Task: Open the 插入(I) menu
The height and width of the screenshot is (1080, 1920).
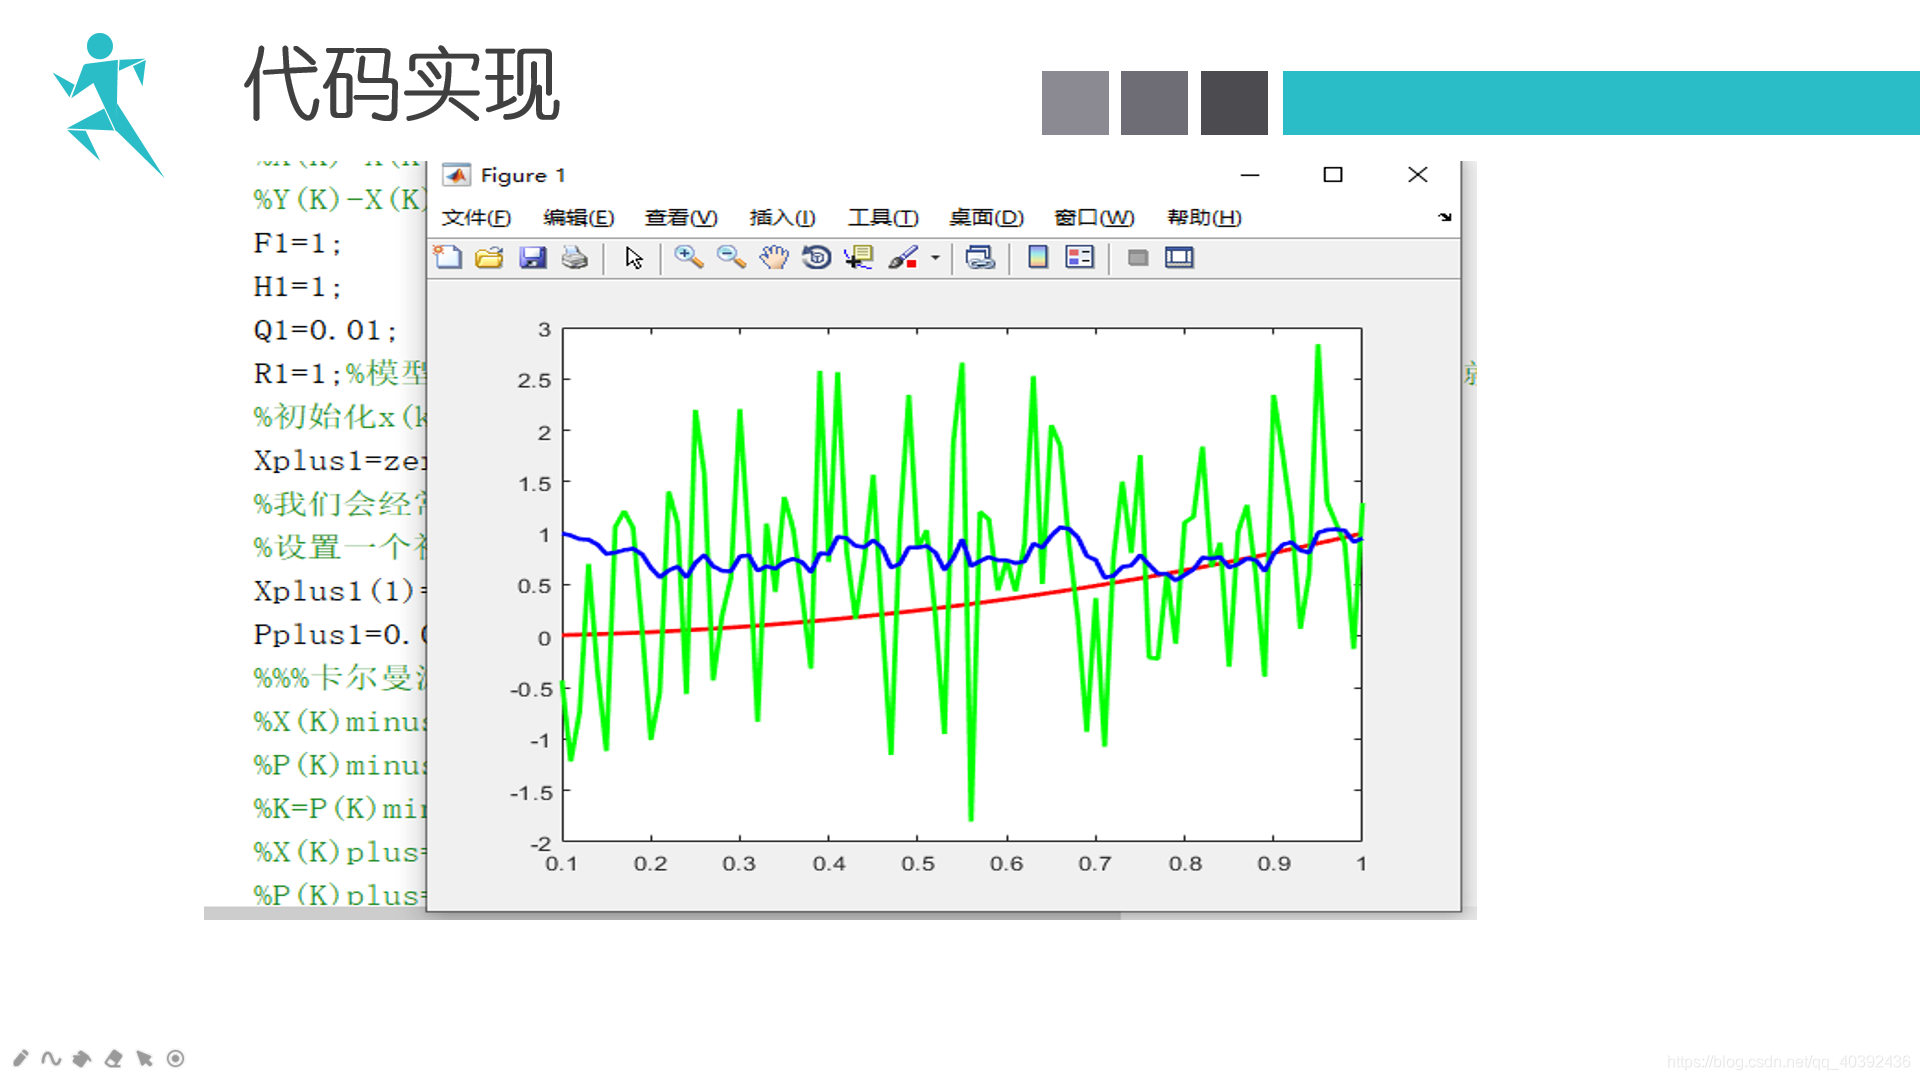Action: click(x=782, y=217)
